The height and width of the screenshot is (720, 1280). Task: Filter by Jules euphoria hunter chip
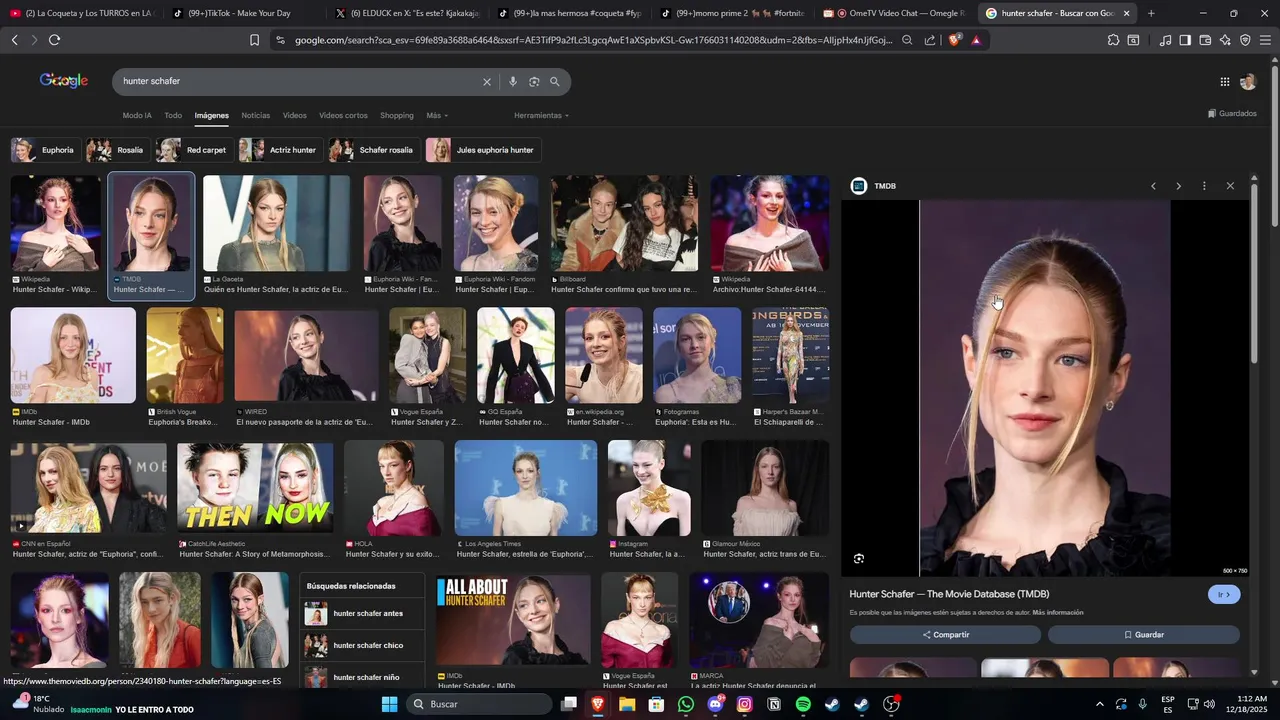(483, 150)
